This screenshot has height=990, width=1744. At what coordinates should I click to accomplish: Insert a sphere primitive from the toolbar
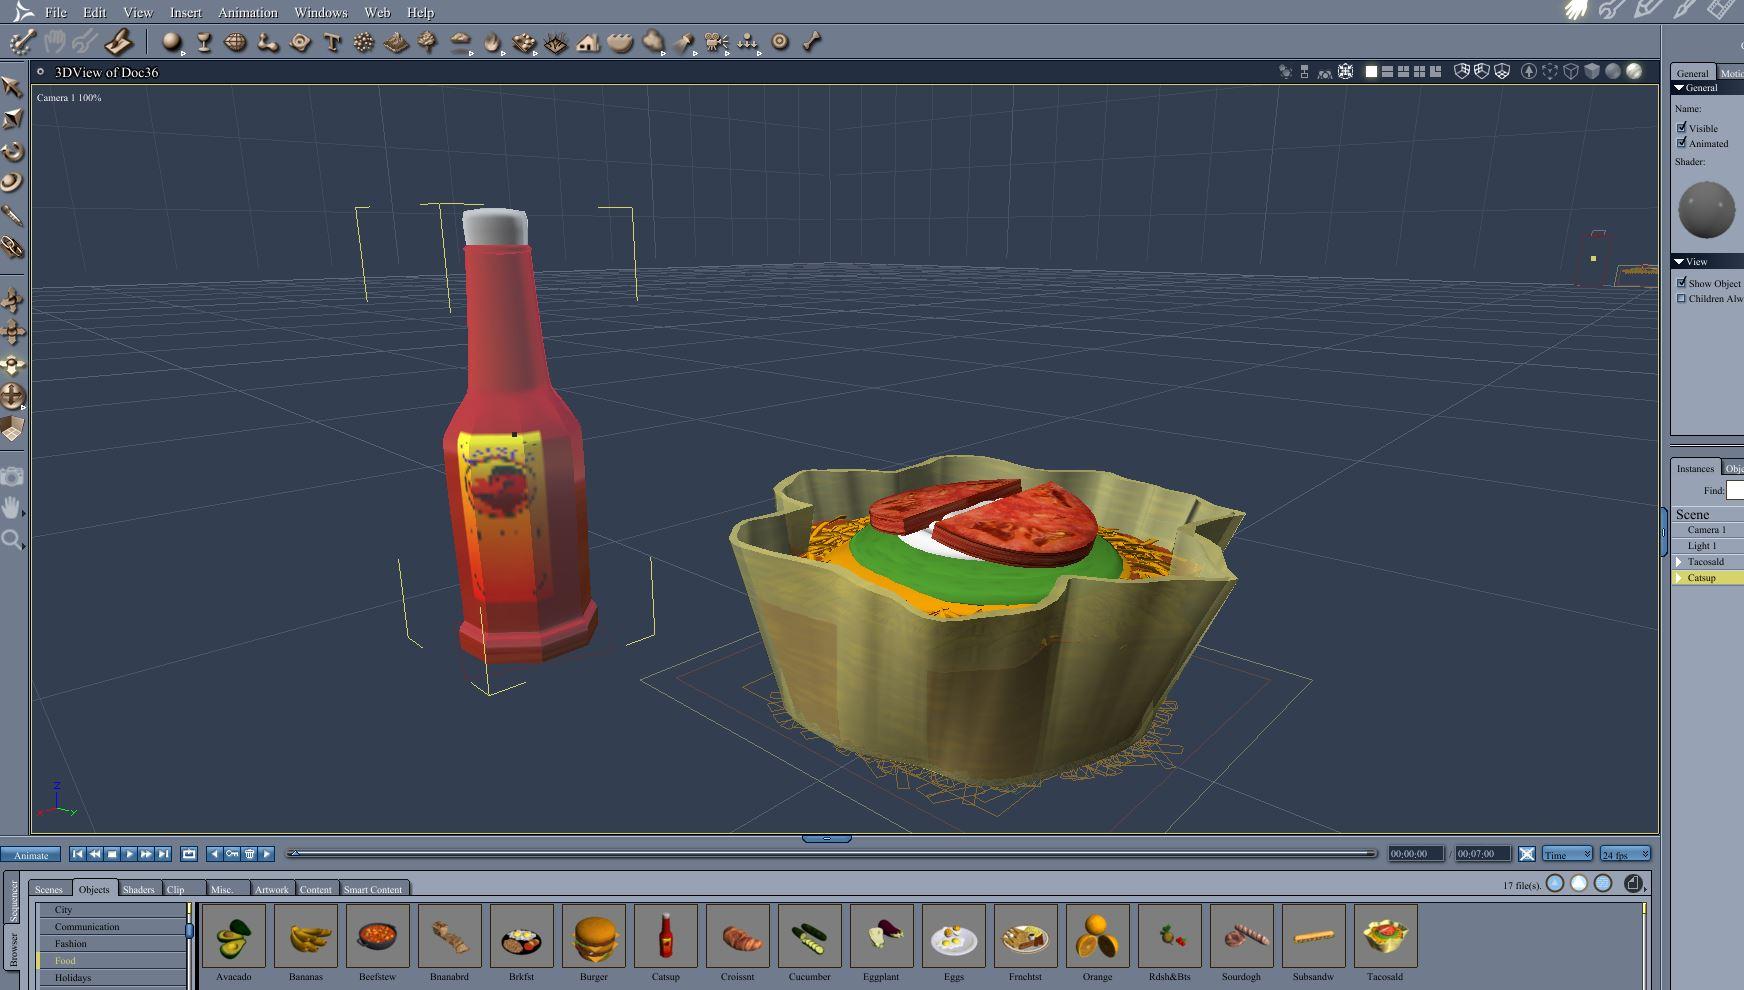[x=172, y=42]
